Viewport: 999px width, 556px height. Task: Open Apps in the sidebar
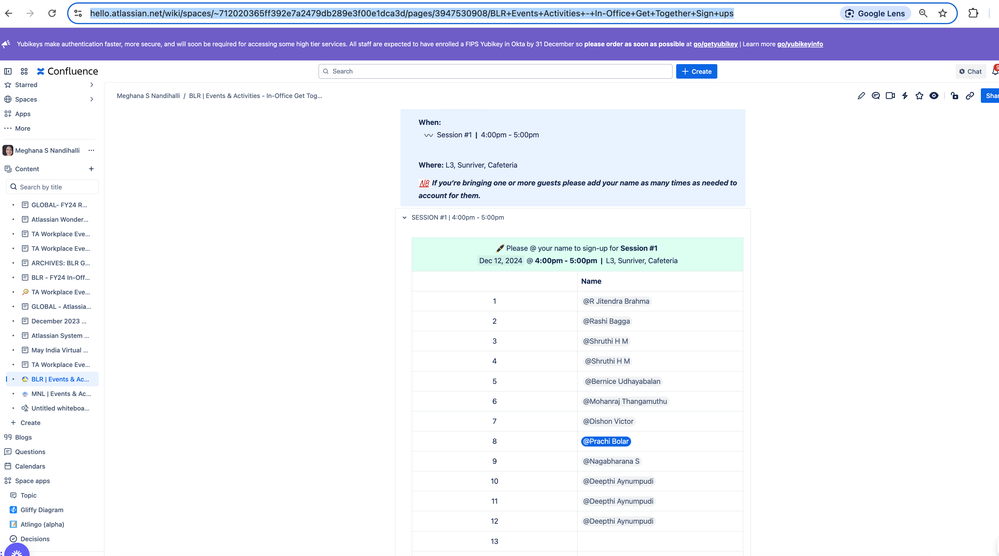coord(22,114)
